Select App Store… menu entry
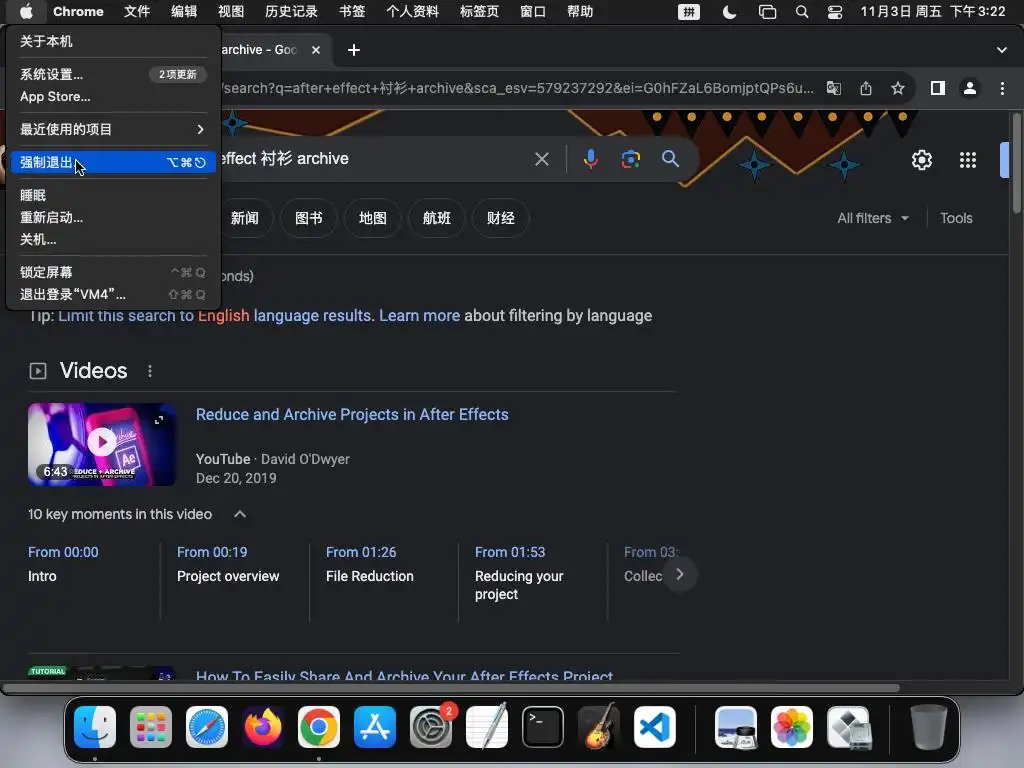Viewport: 1024px width, 768px height. click(113, 96)
